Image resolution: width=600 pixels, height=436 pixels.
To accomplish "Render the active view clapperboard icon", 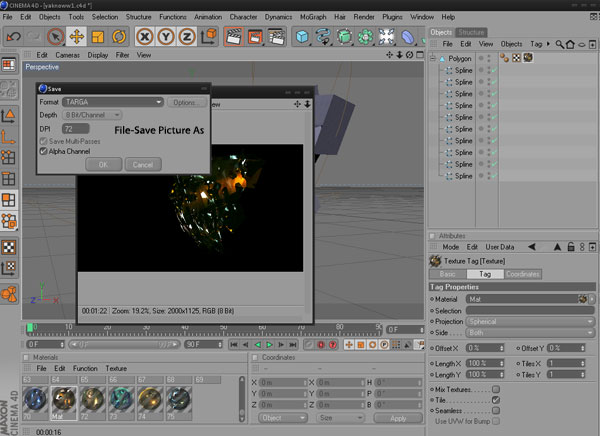I will 233,37.
